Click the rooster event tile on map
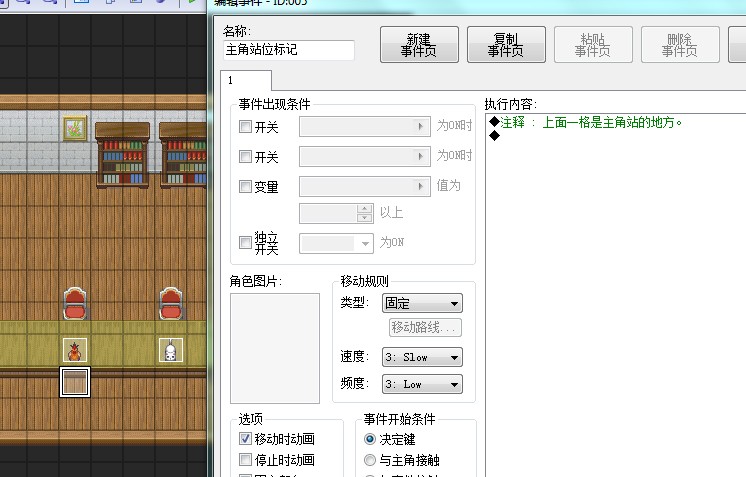This screenshot has width=746, height=477. coord(75,350)
